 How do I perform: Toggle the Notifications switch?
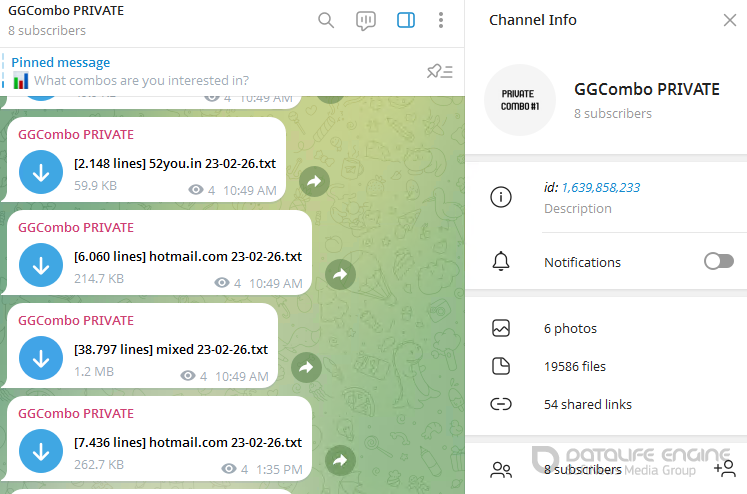click(x=719, y=261)
